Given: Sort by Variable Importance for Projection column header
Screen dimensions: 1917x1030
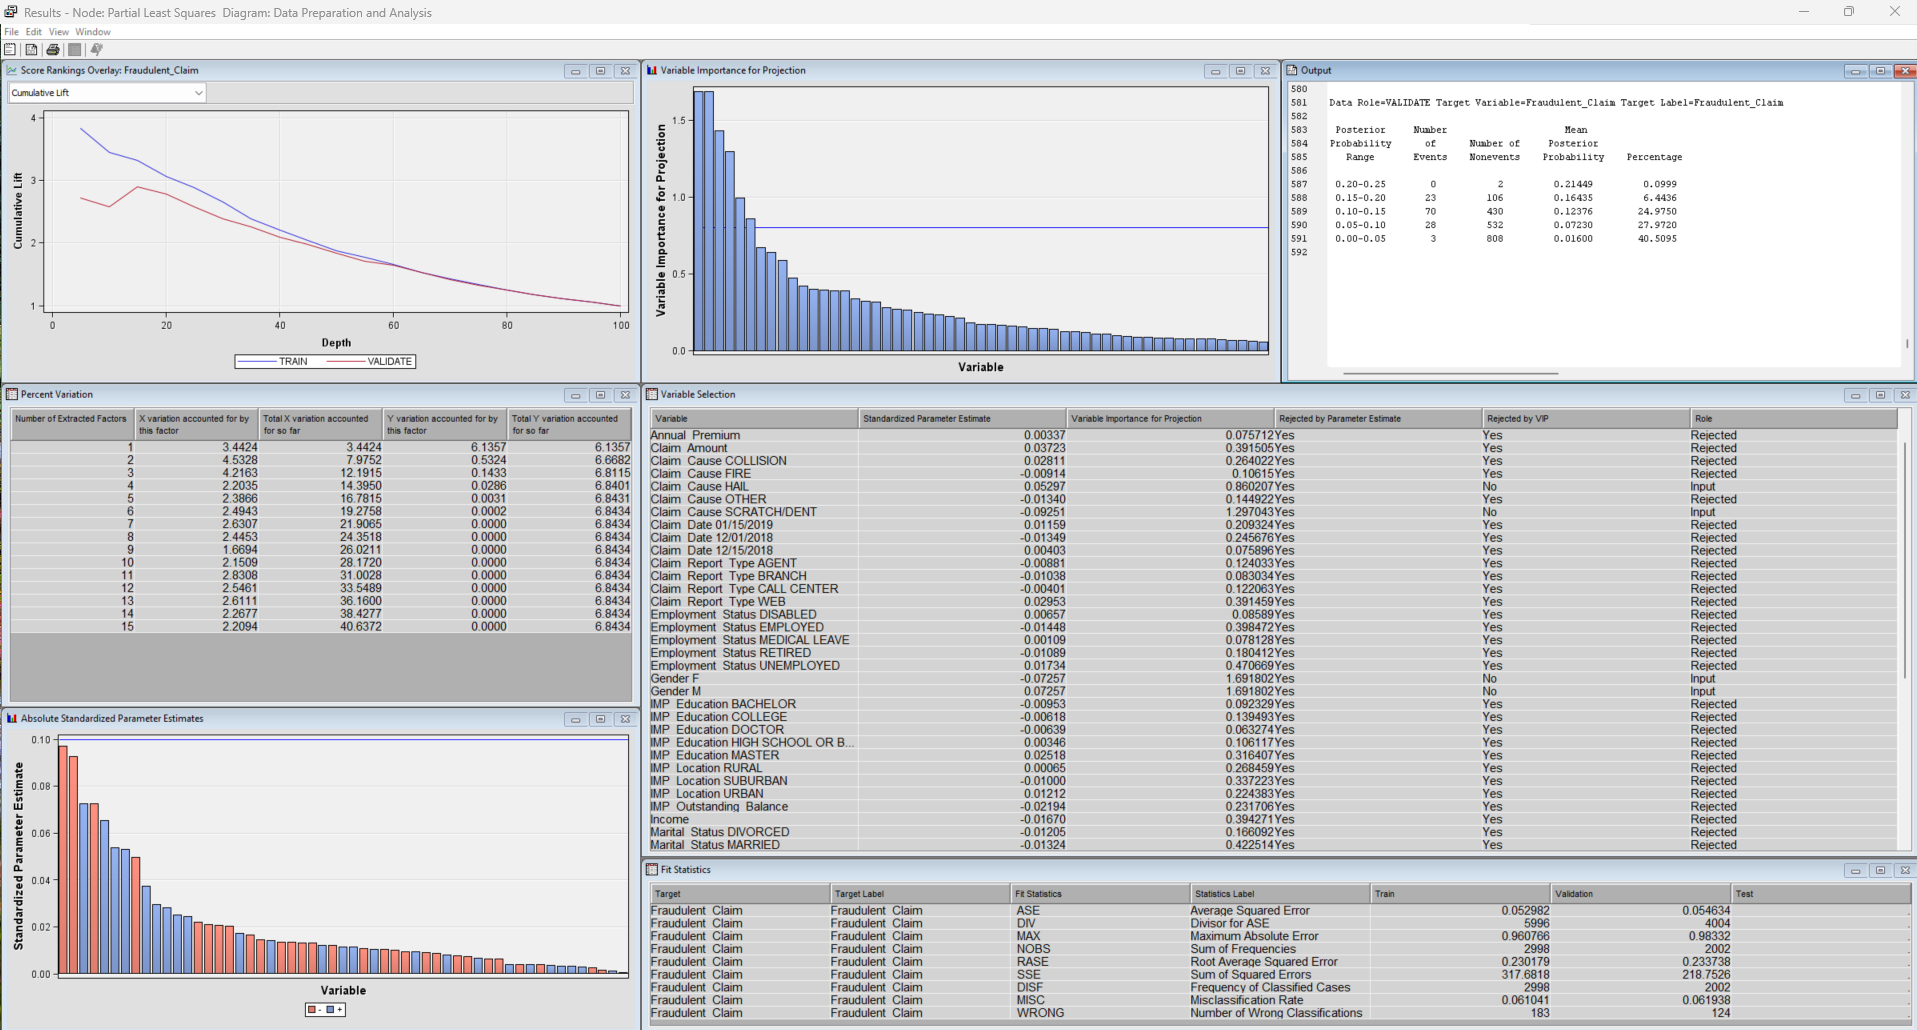Looking at the screenshot, I should tap(1170, 419).
